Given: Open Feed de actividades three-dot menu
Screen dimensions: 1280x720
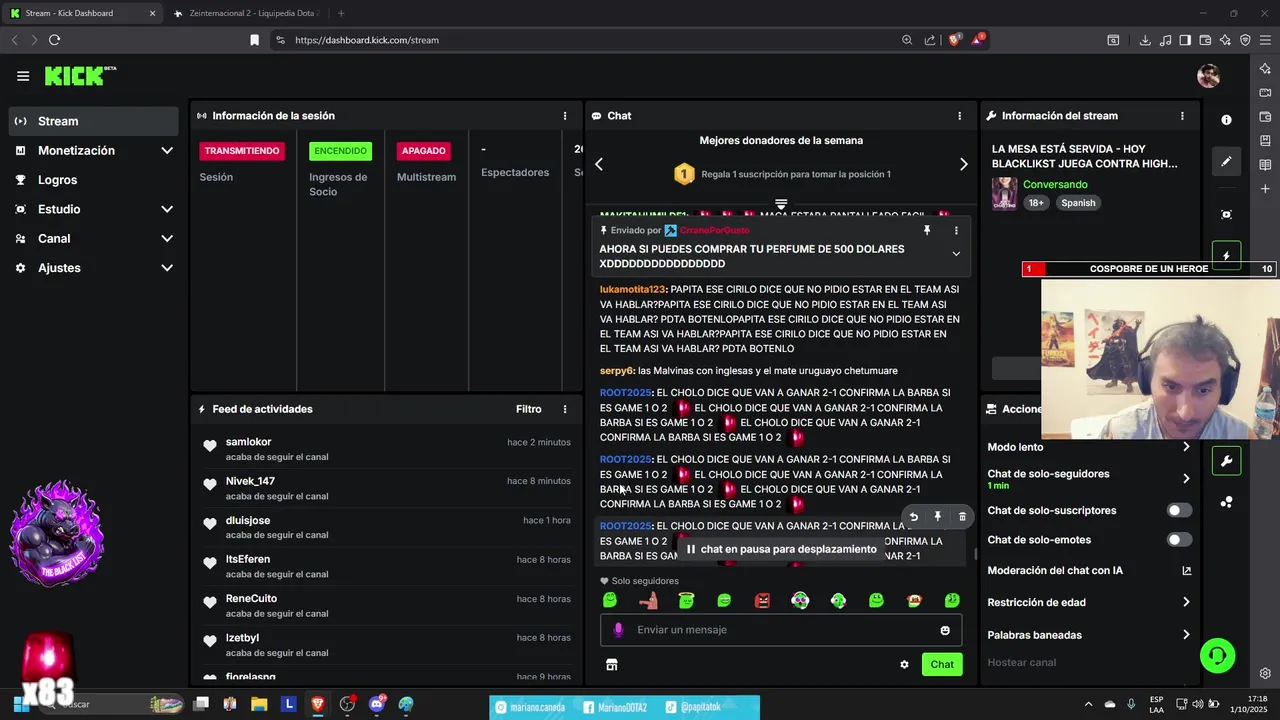Looking at the screenshot, I should 565,409.
